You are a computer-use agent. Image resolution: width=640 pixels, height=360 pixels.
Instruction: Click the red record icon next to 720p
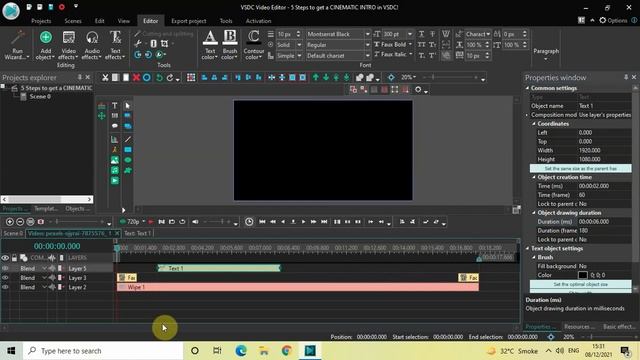coord(151,222)
